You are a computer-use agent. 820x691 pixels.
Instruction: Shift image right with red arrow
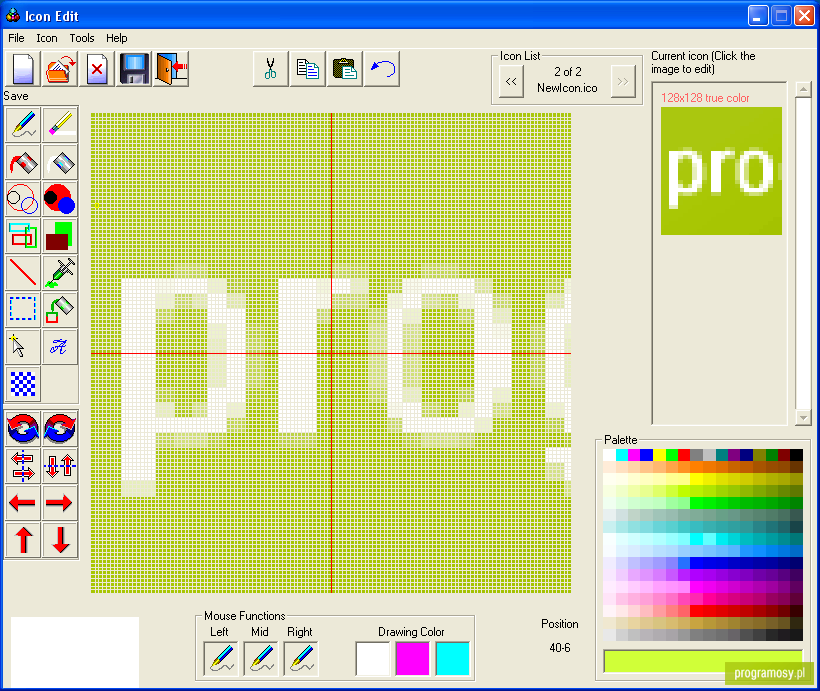[60, 503]
